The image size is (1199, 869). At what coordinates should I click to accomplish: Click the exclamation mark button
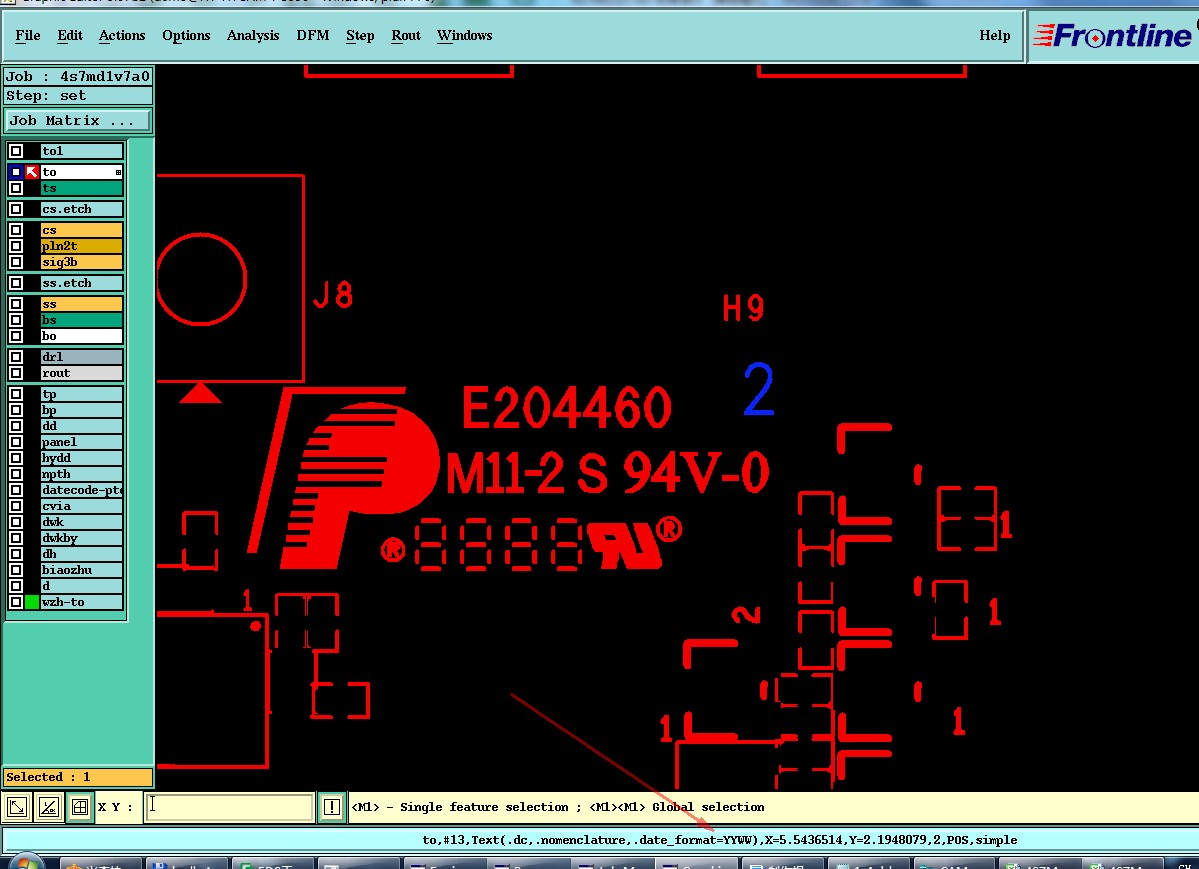[332, 807]
